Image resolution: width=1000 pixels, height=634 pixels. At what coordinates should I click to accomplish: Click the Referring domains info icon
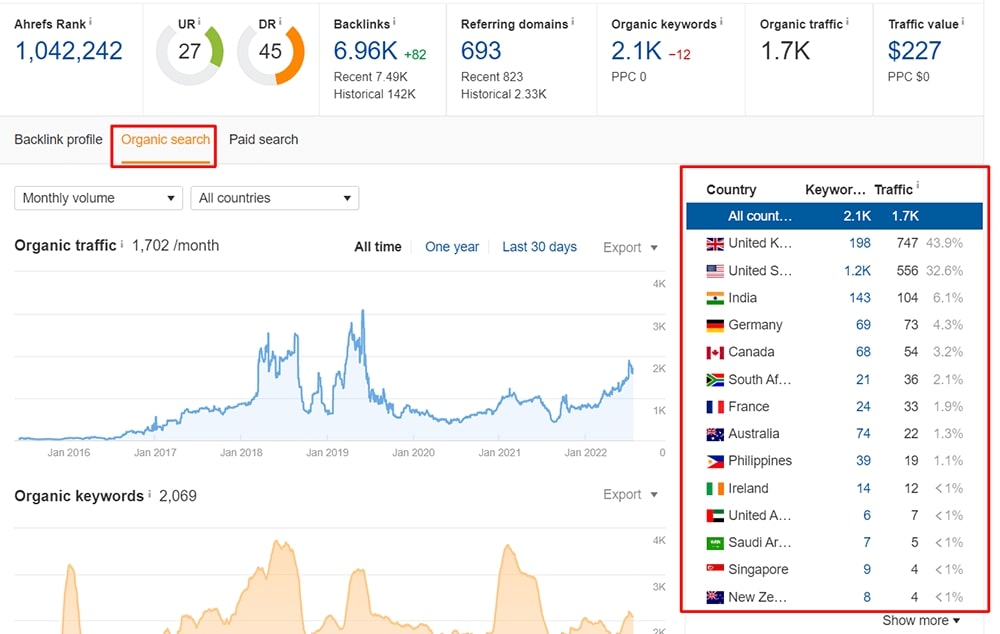[x=572, y=22]
